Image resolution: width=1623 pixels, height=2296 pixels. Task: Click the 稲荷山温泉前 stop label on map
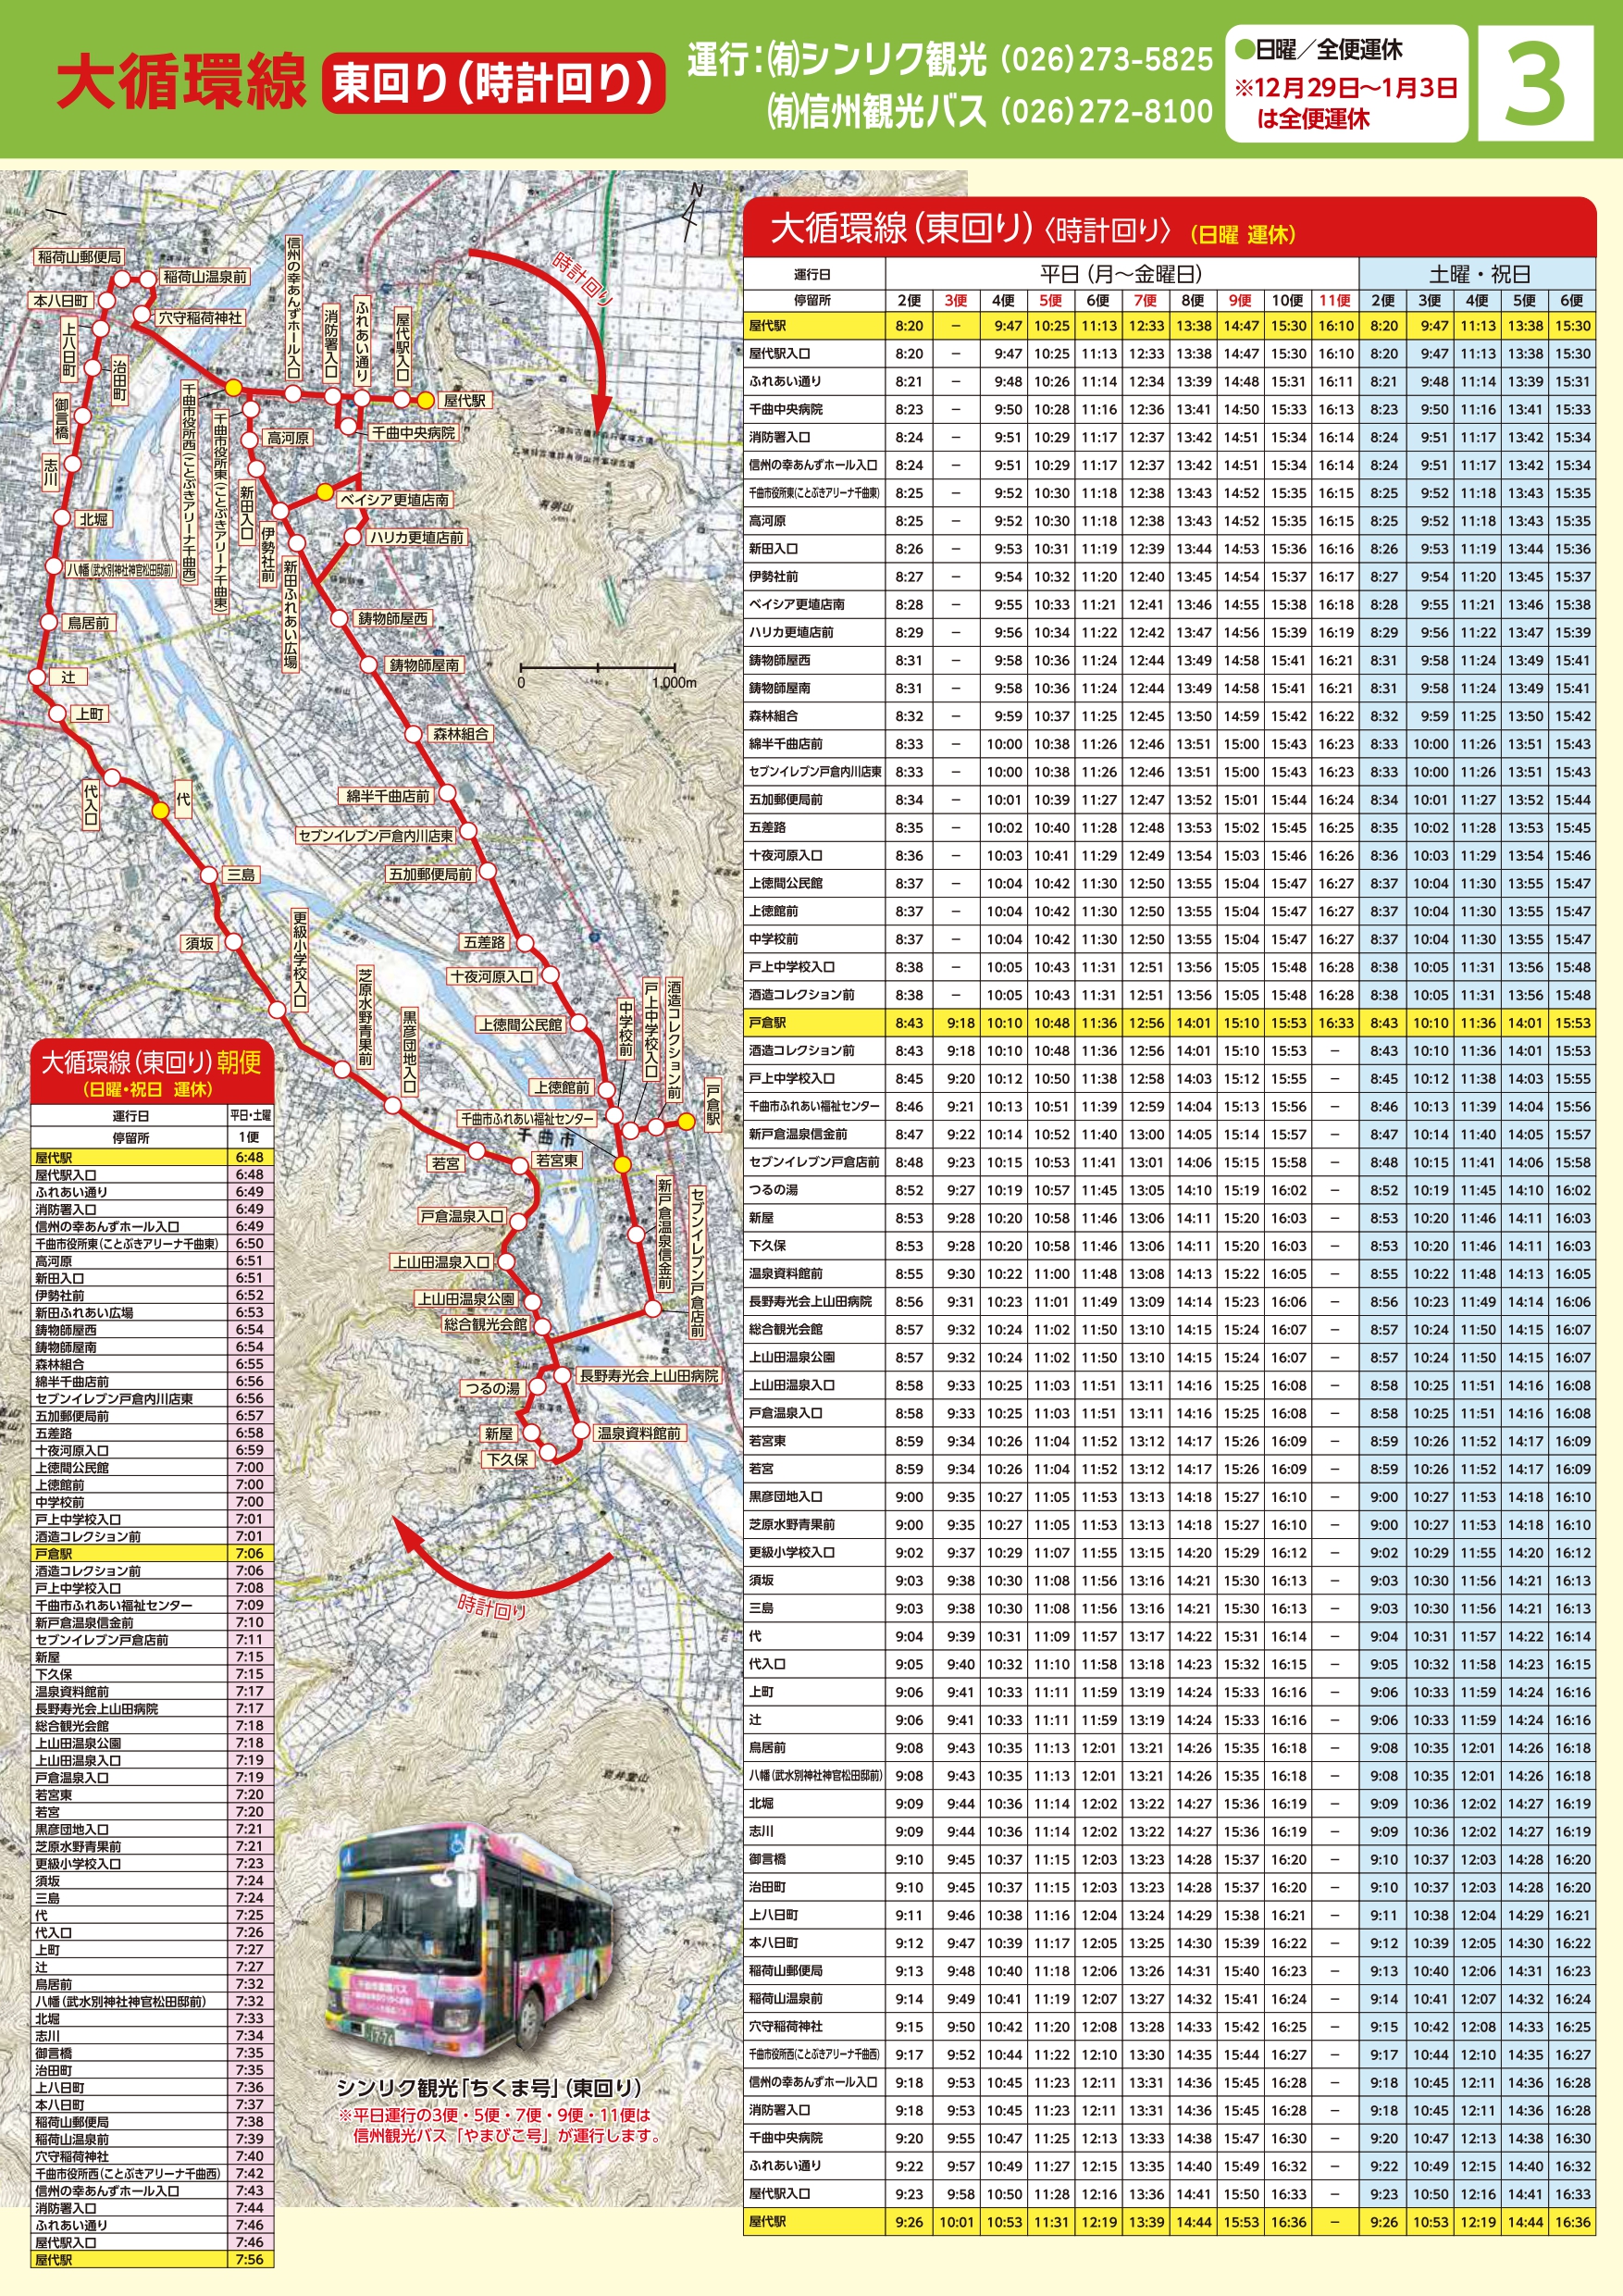(205, 277)
